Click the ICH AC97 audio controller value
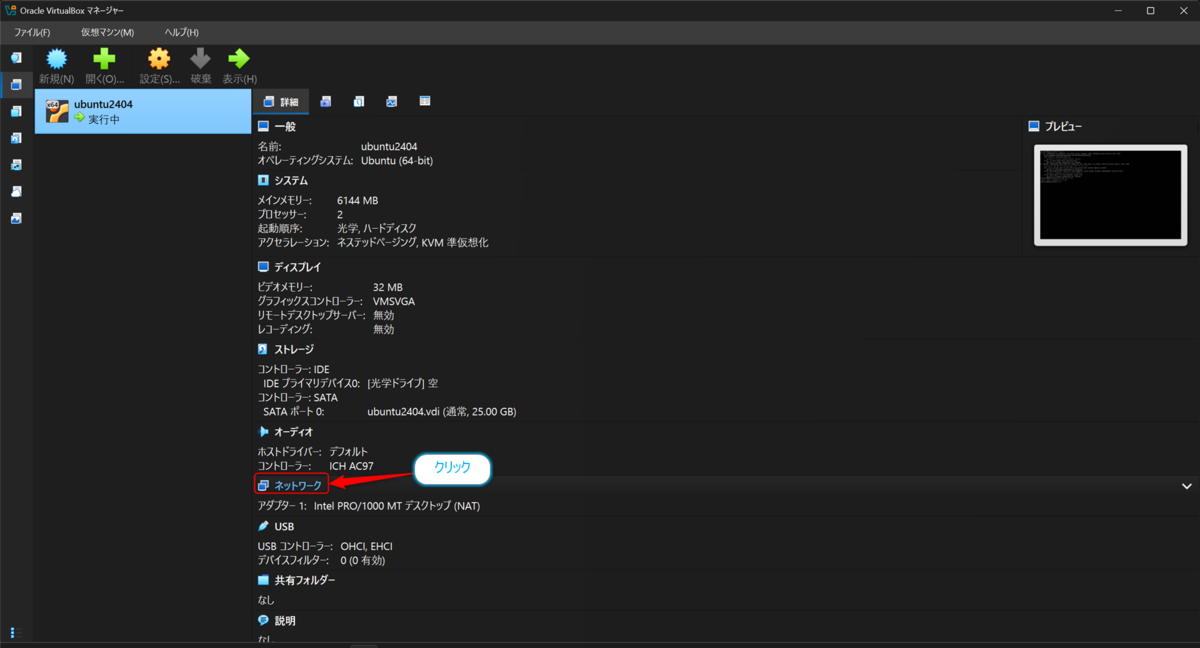1200x648 pixels. click(x=351, y=466)
